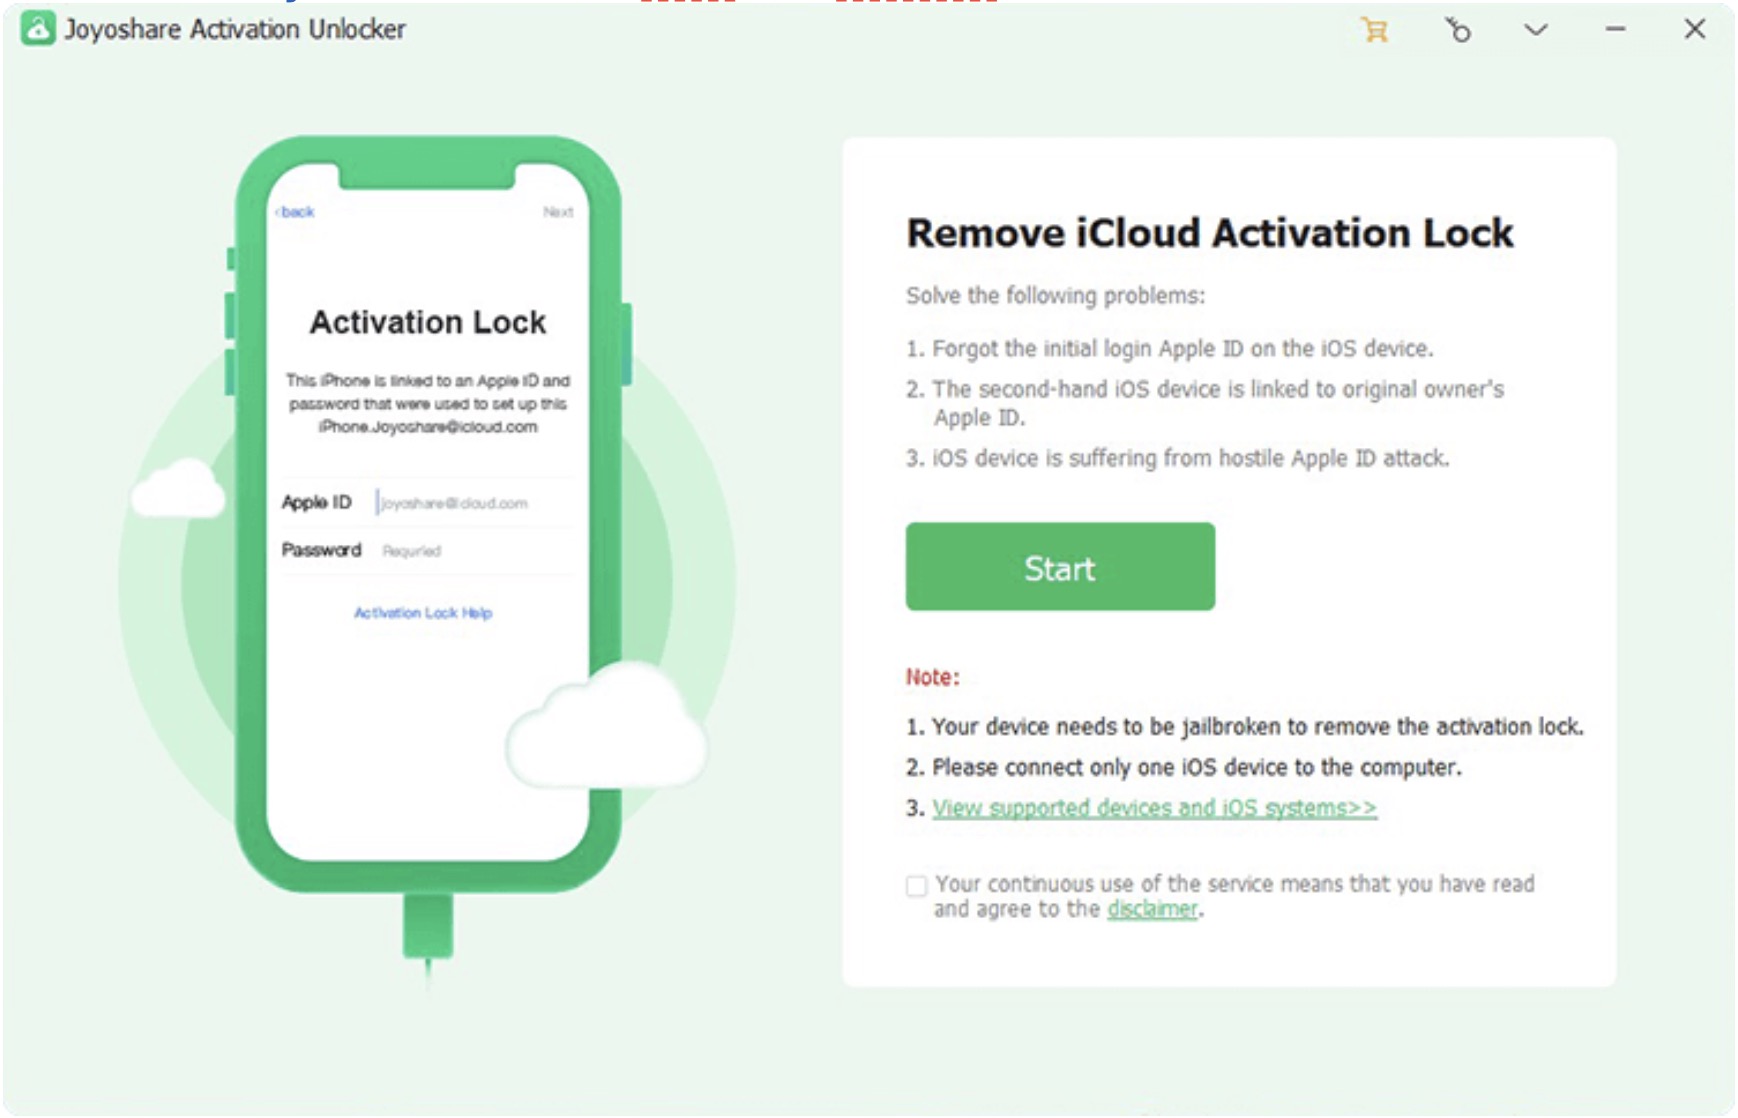1738x1118 pixels.
Task: Click the phone illustration's Activation Lock title
Action: pyautogui.click(x=428, y=322)
